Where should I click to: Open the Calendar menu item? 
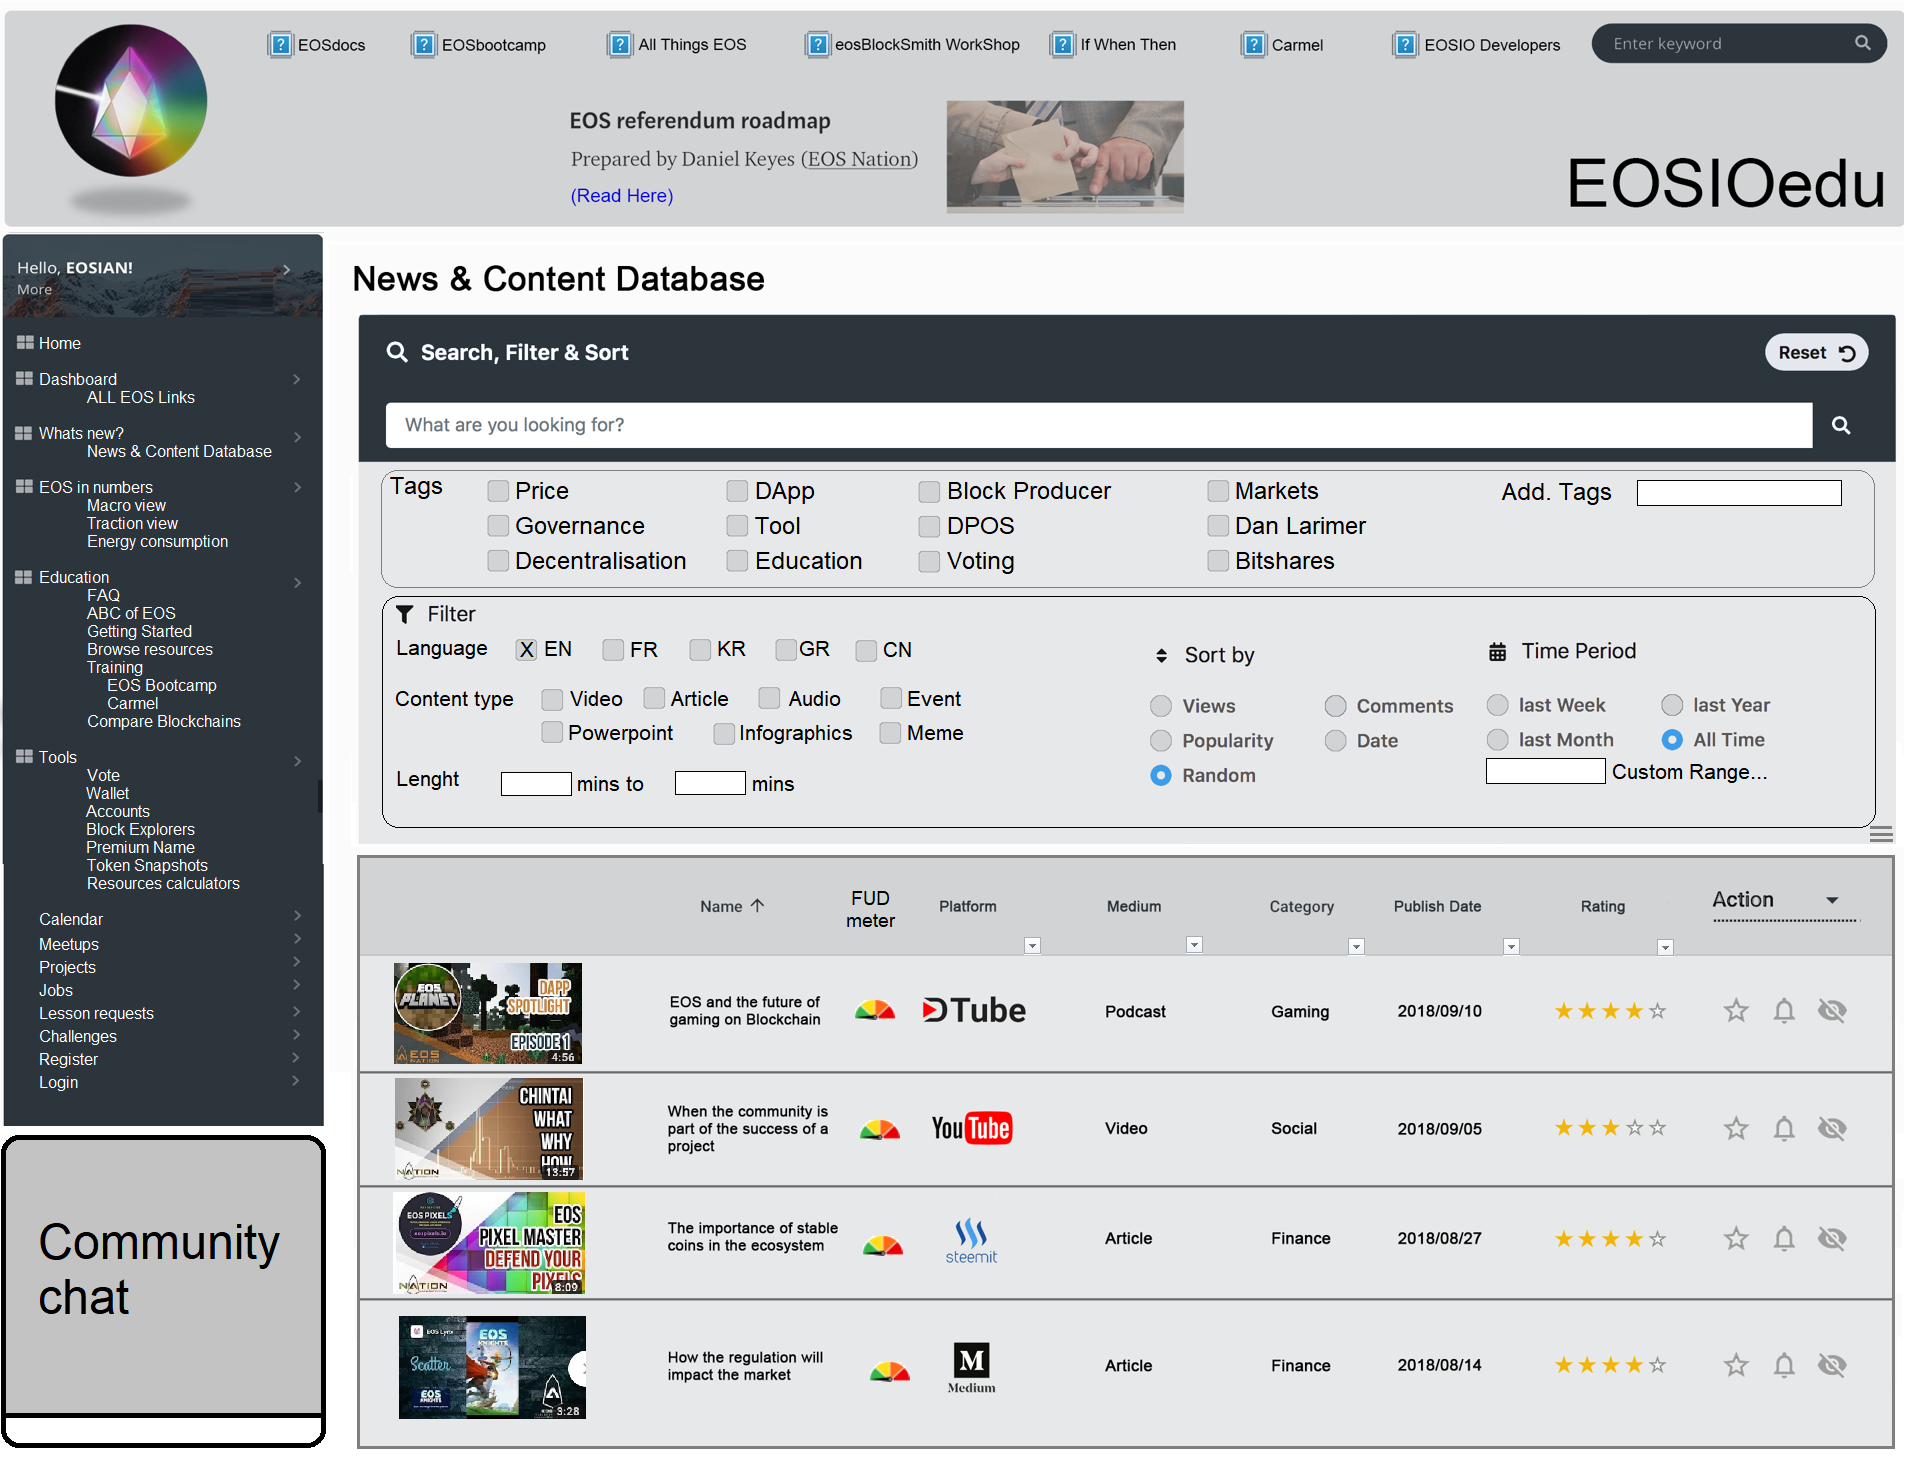tap(71, 919)
